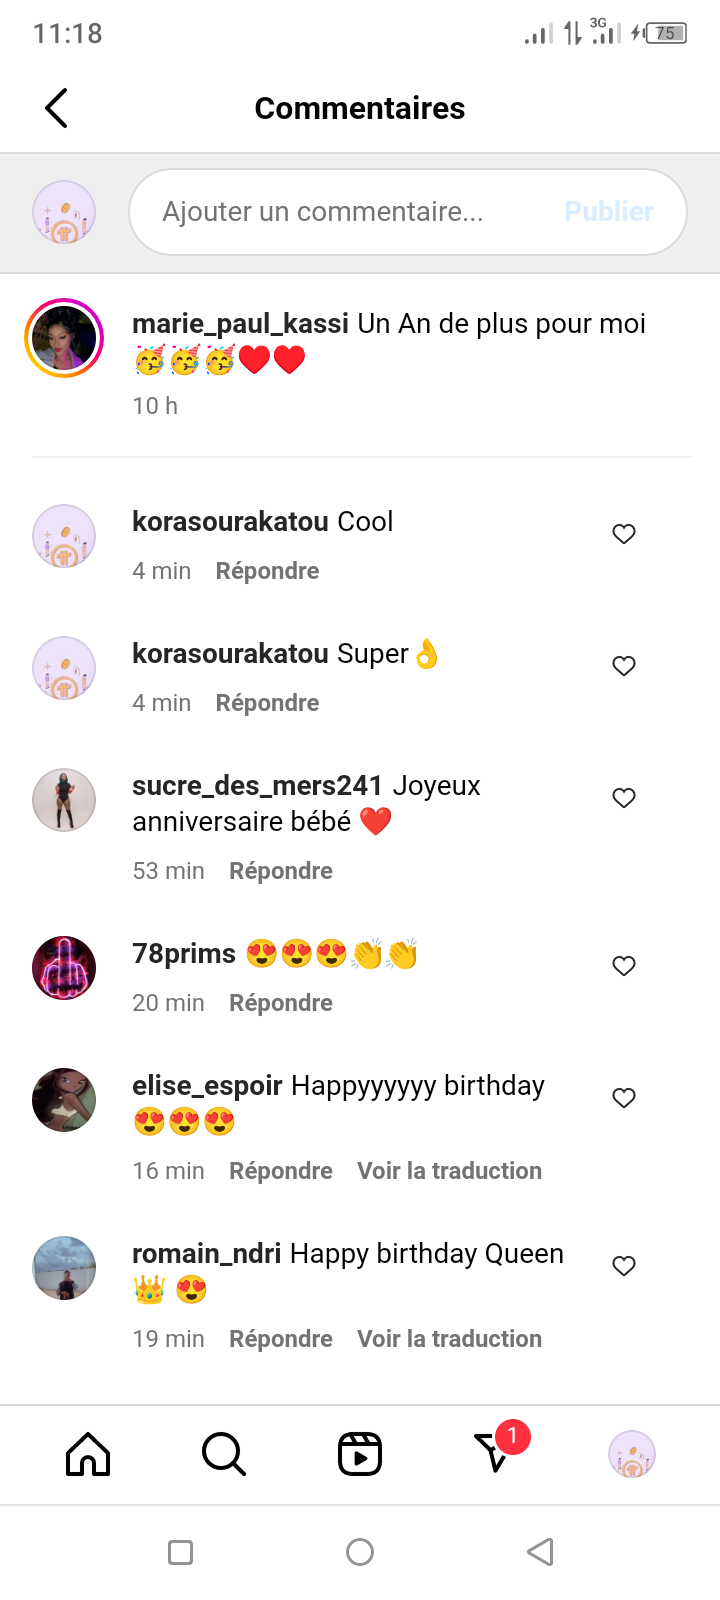Viewport: 720px width, 1600px height.
Task: Show translation of romain_ndri's comment
Action: pyautogui.click(x=450, y=1339)
